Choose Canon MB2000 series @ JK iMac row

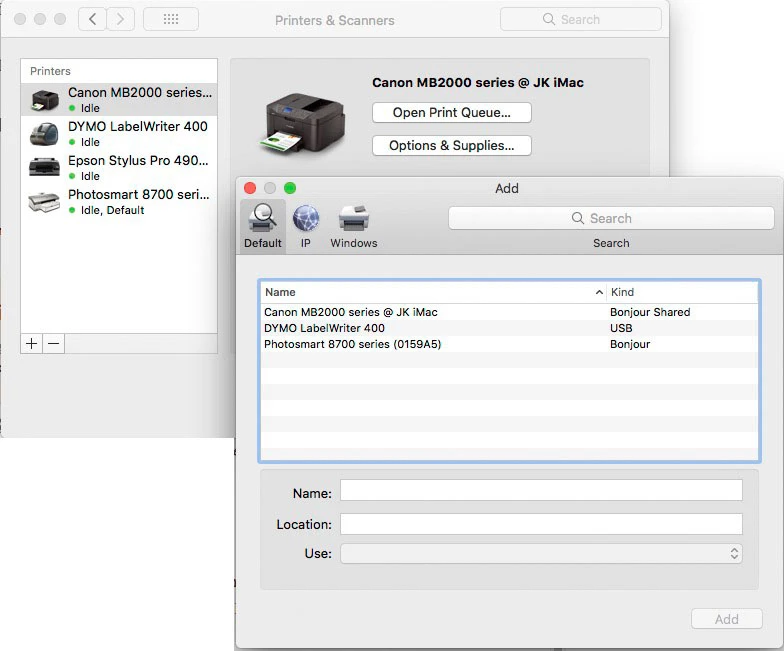pos(509,312)
